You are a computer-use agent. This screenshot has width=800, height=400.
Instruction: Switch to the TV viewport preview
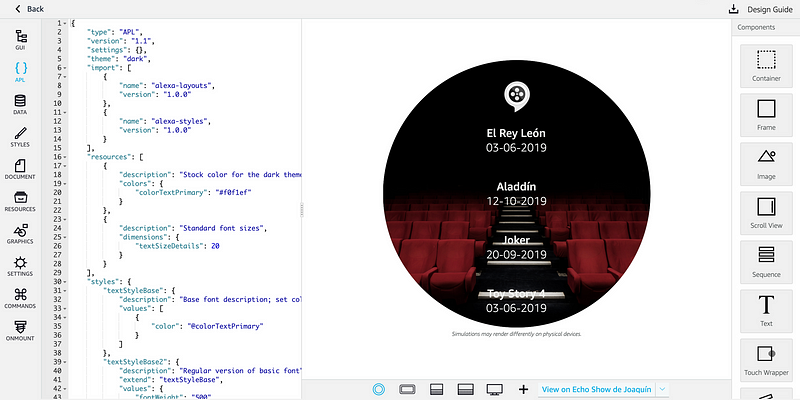click(494, 389)
